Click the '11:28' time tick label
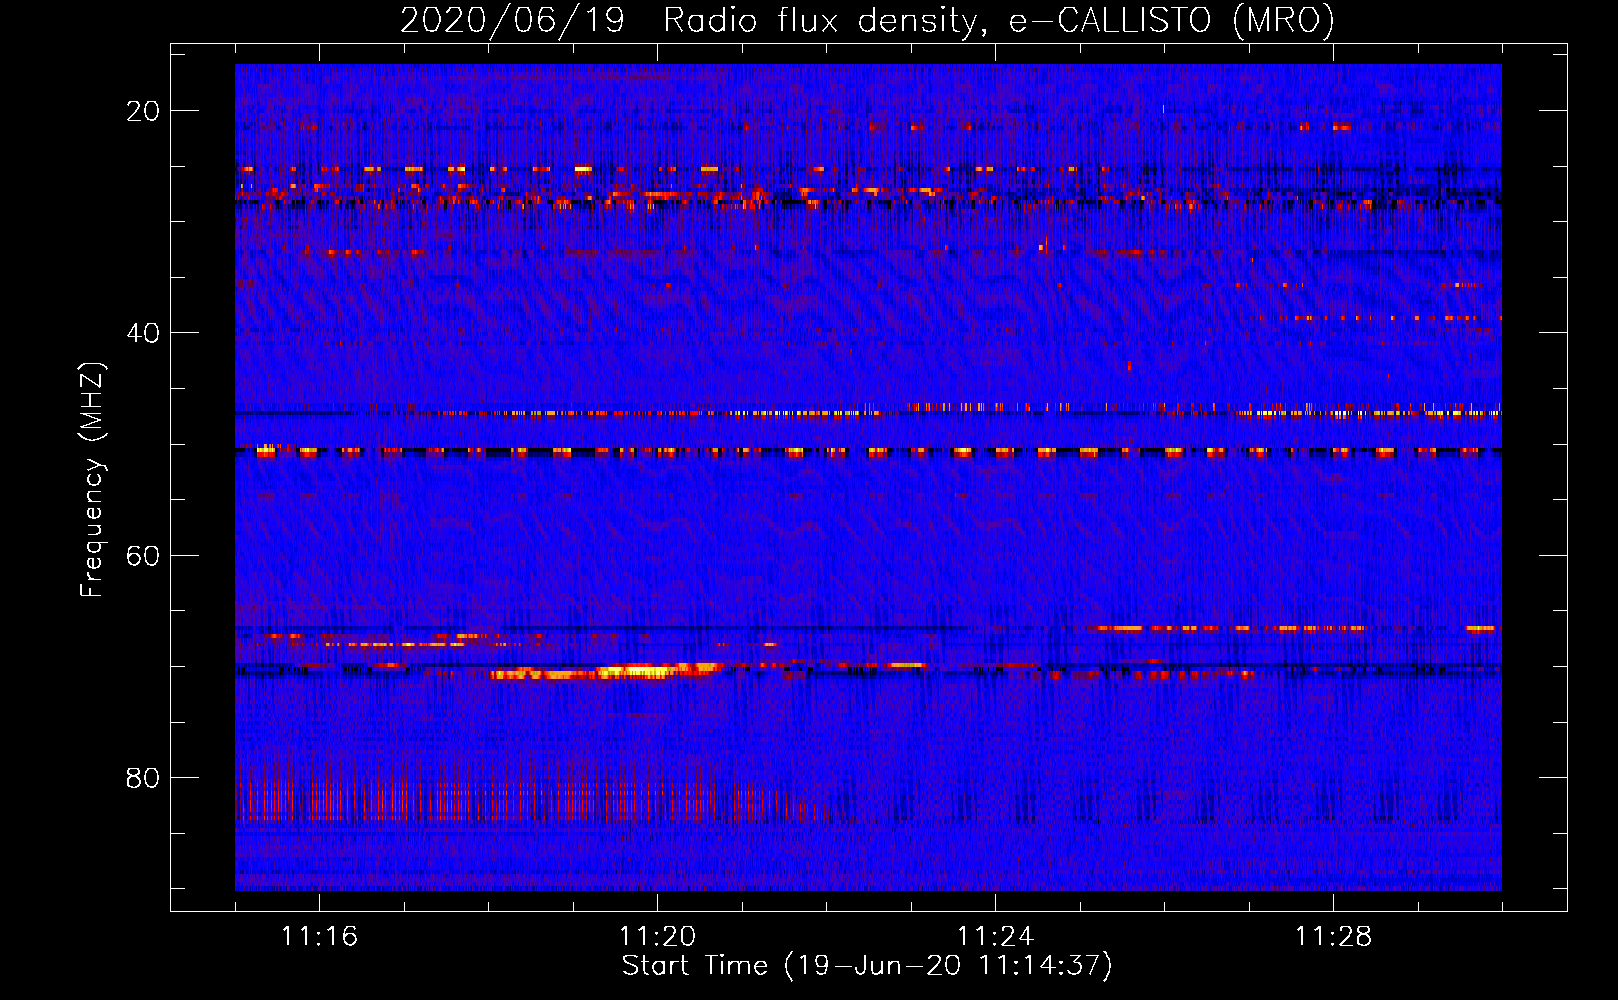 [x=1333, y=937]
